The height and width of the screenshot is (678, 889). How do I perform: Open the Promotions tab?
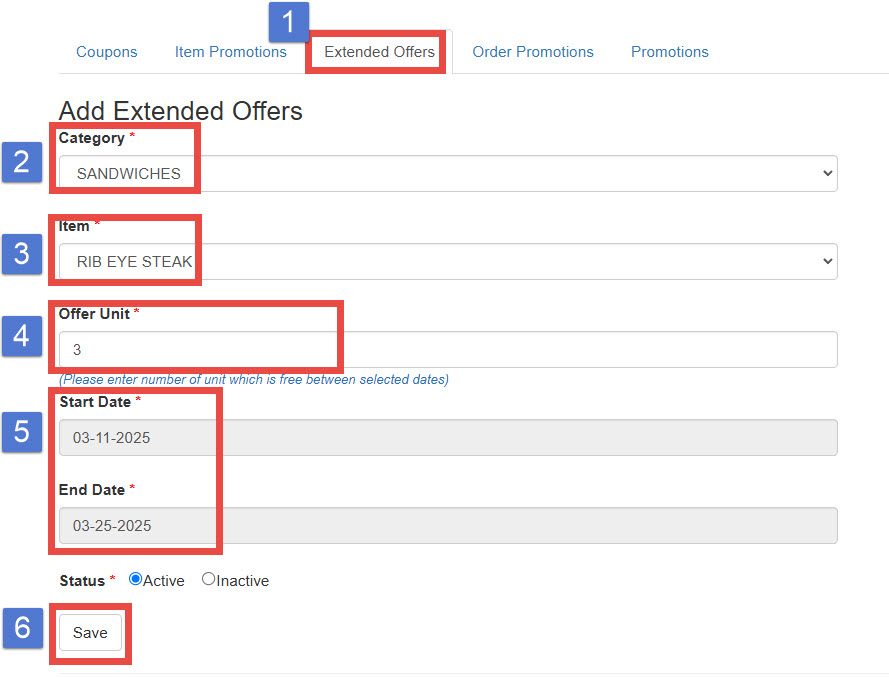pos(669,52)
